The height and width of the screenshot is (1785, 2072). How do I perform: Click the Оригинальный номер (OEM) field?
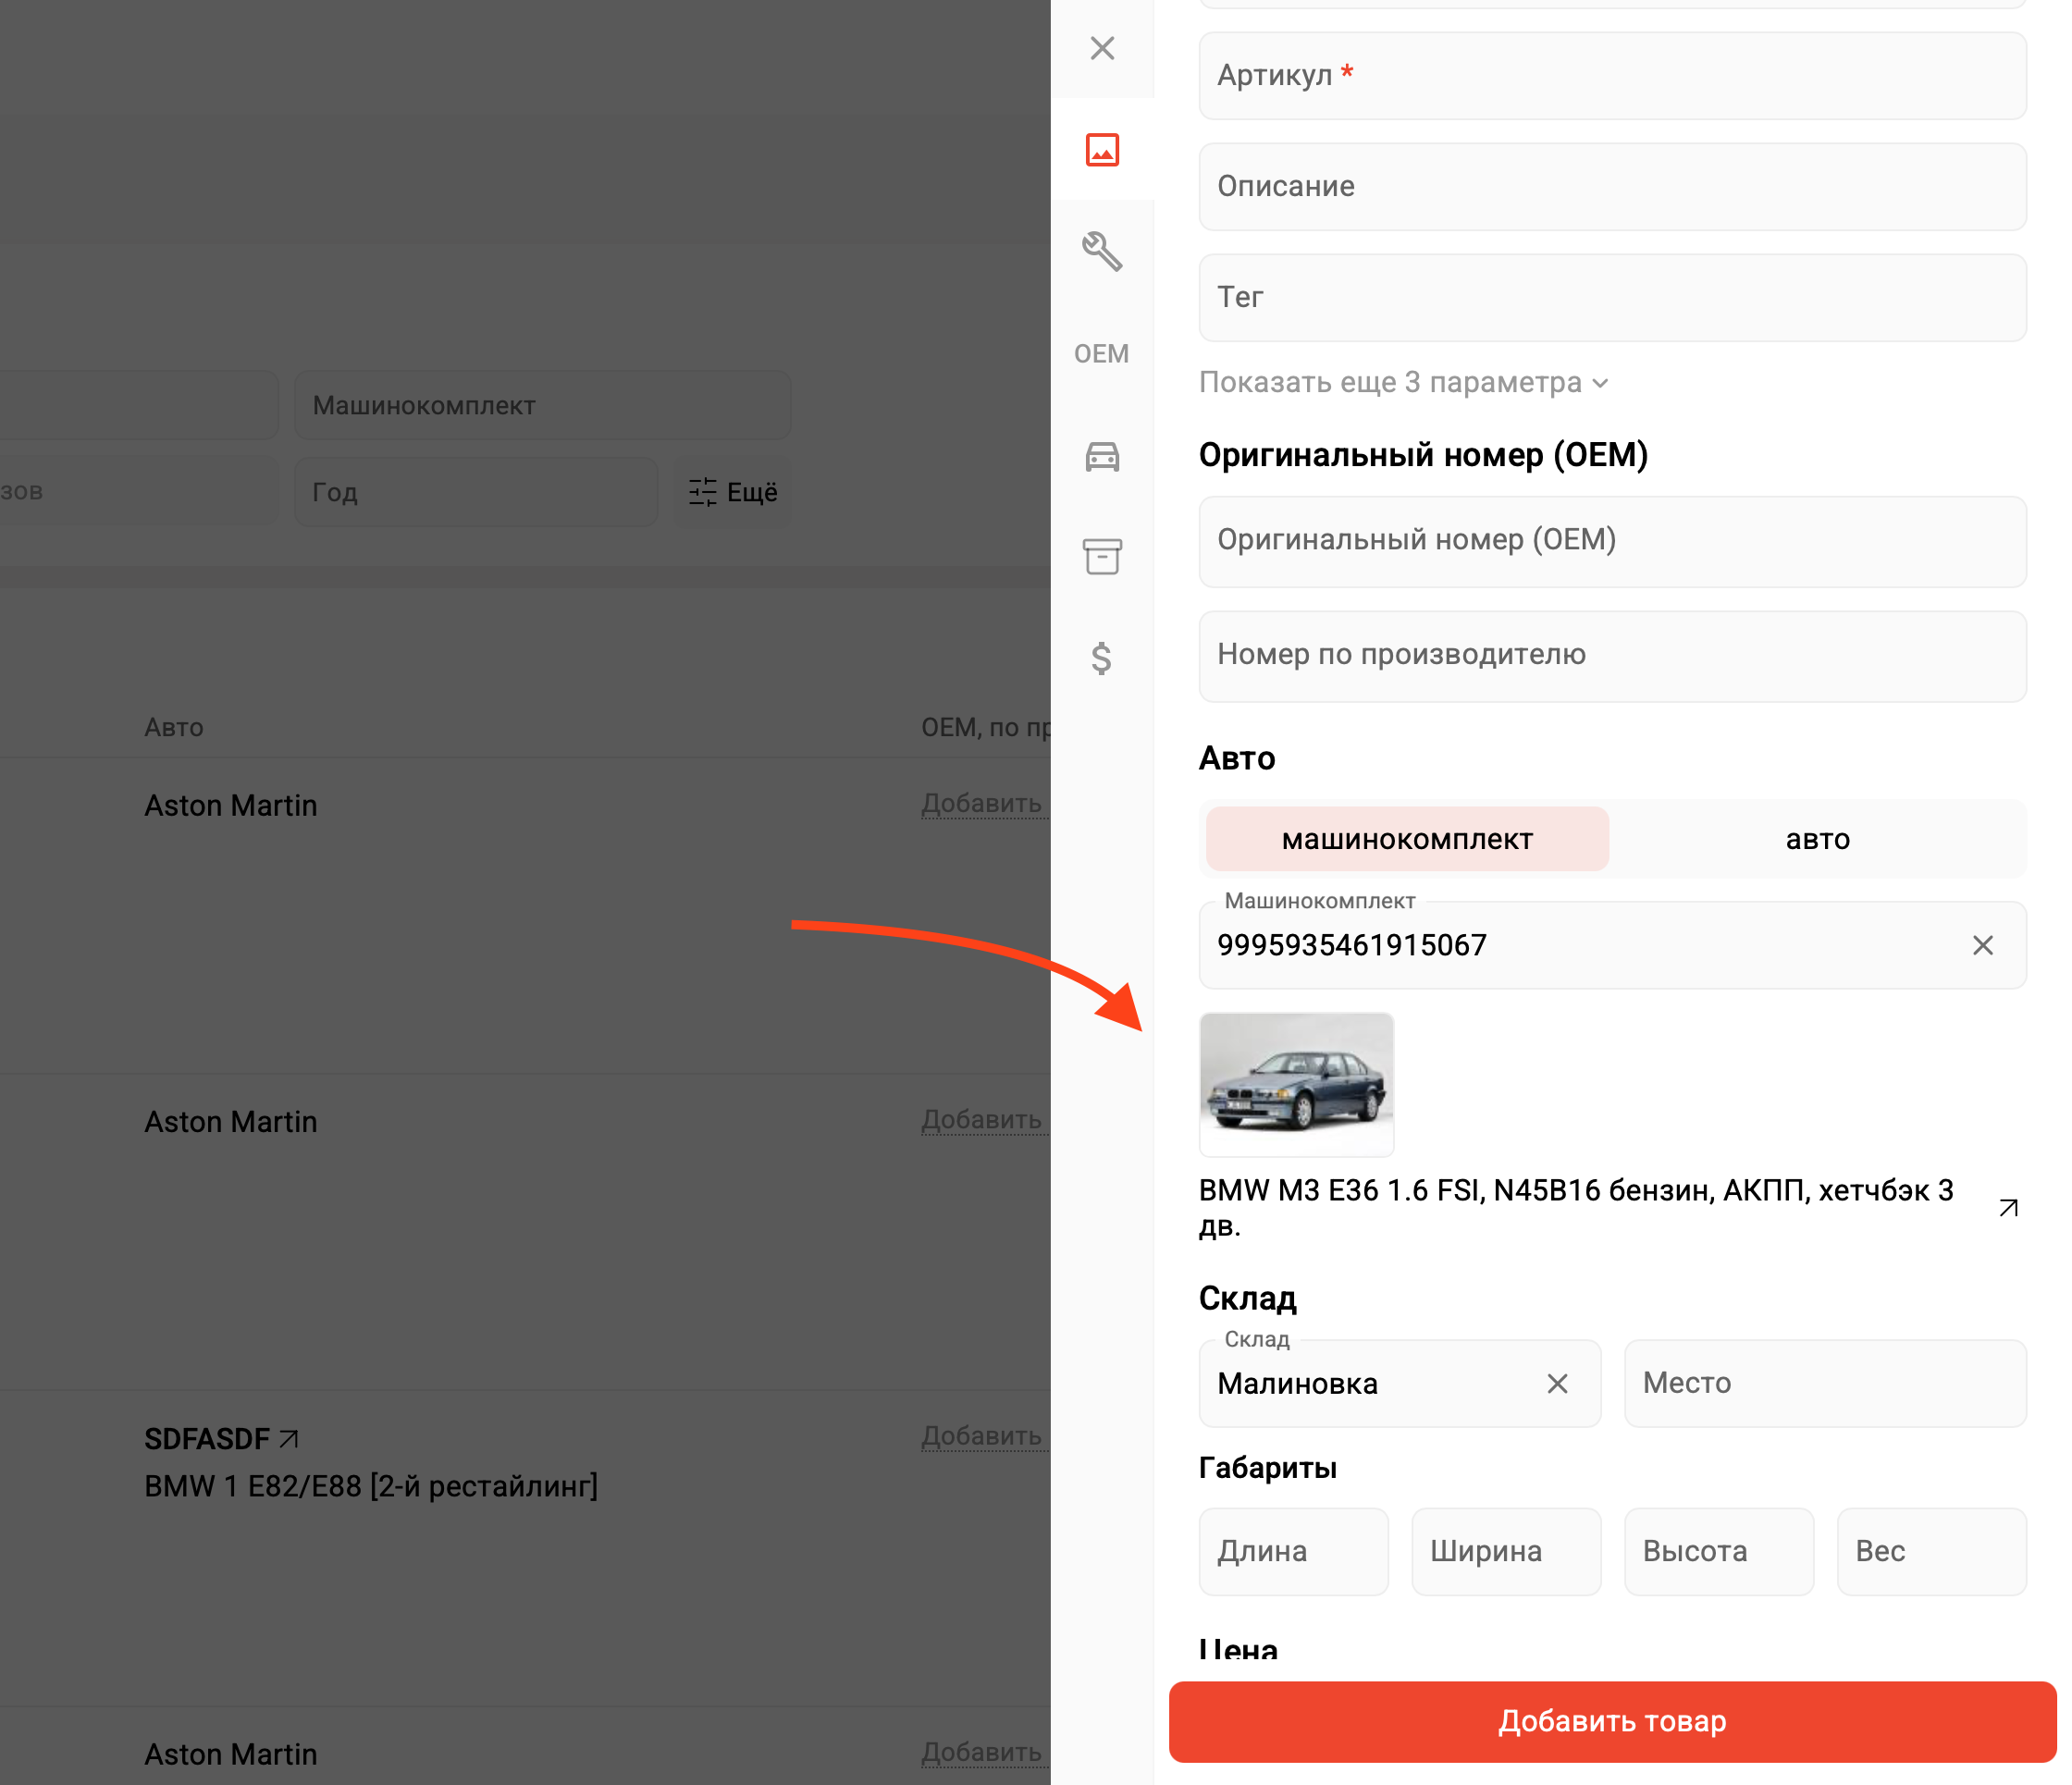(1611, 541)
